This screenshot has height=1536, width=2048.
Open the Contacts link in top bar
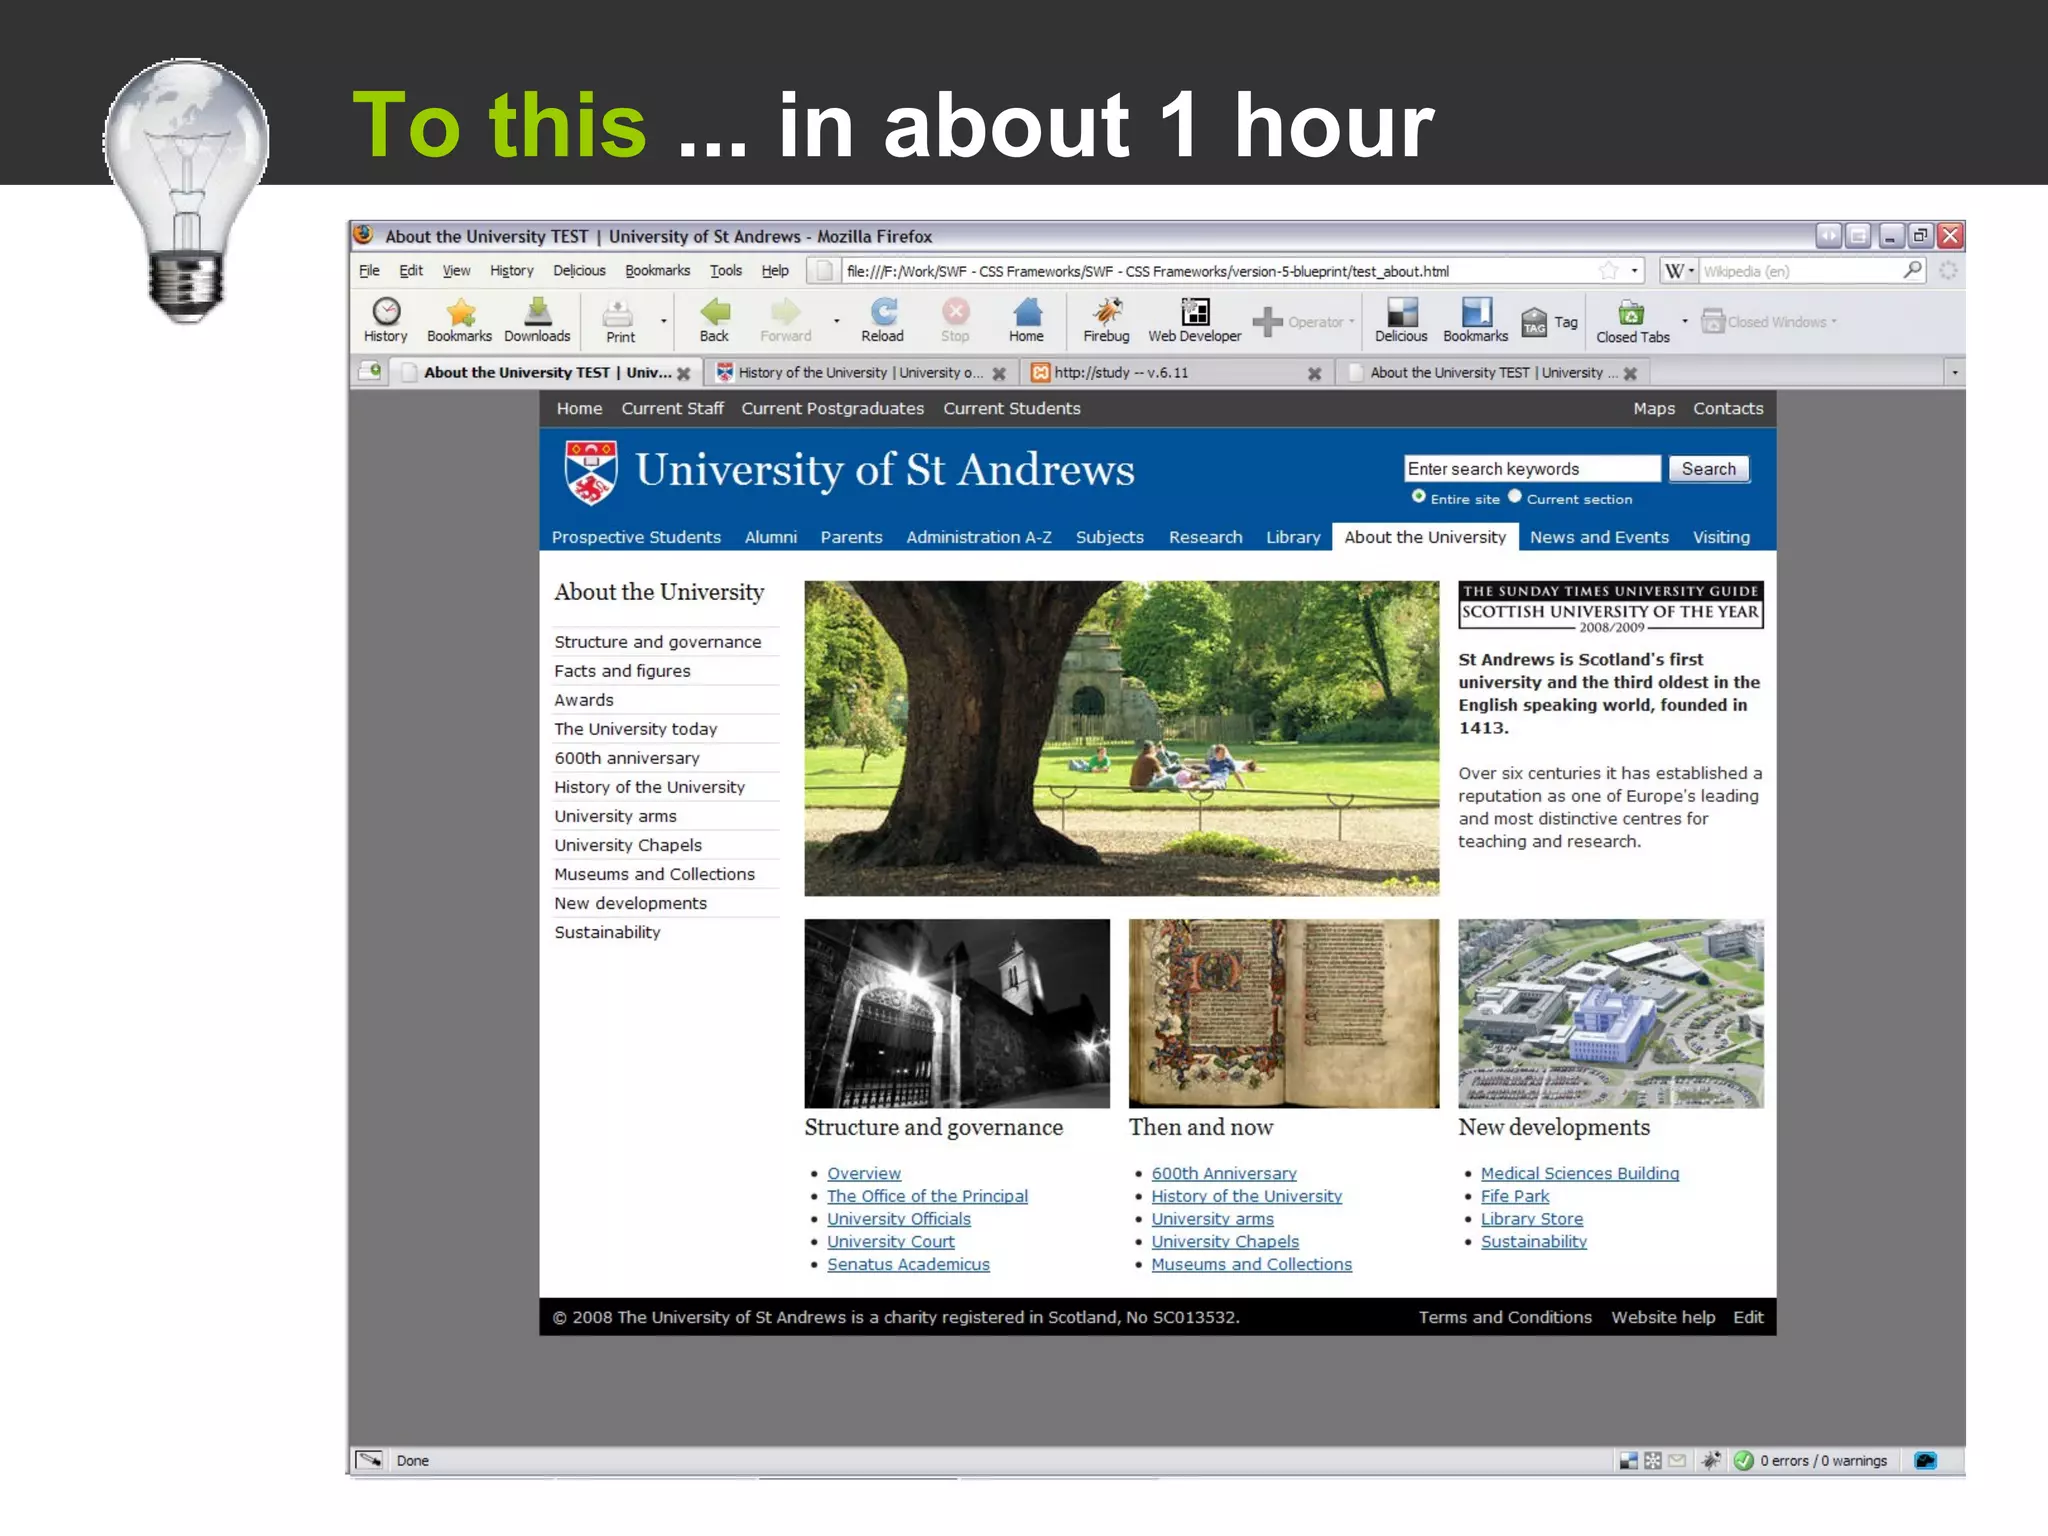(x=1727, y=408)
